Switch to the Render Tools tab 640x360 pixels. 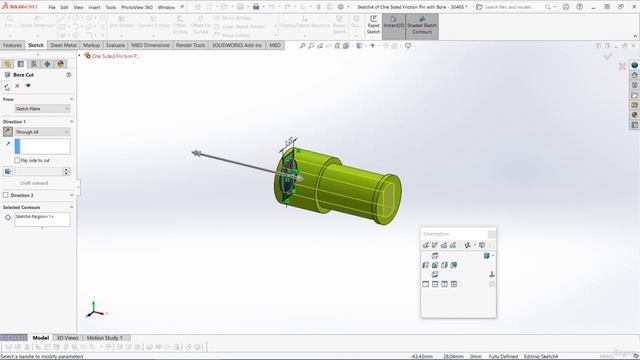190,45
